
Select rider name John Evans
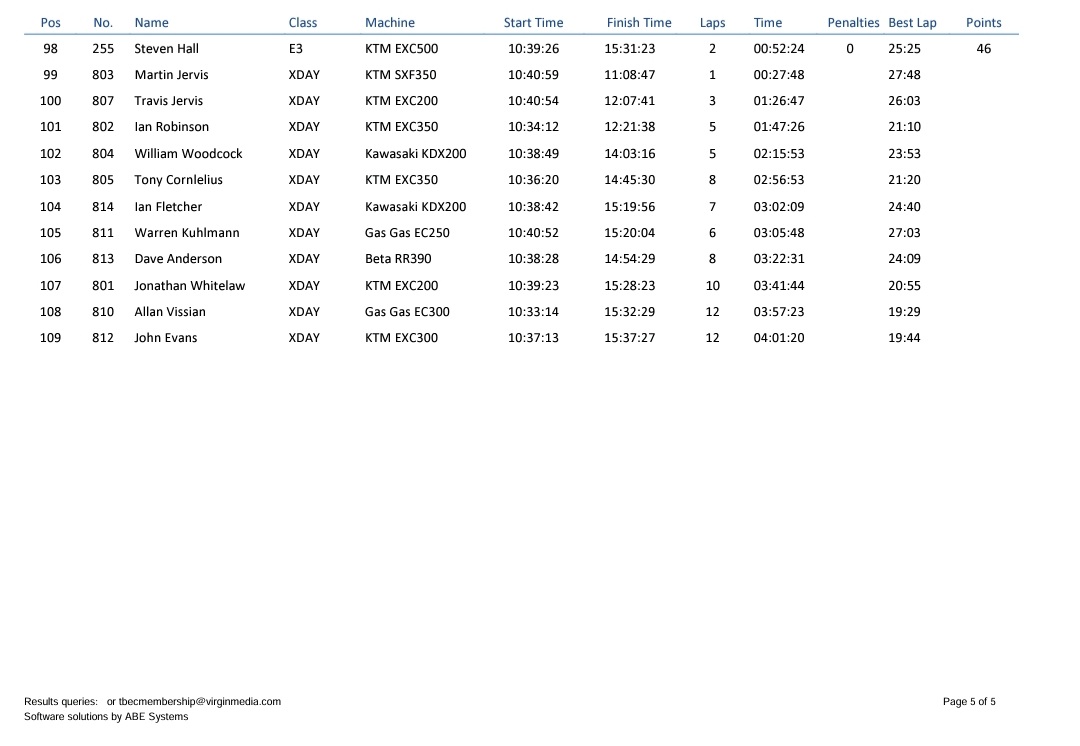coord(165,338)
